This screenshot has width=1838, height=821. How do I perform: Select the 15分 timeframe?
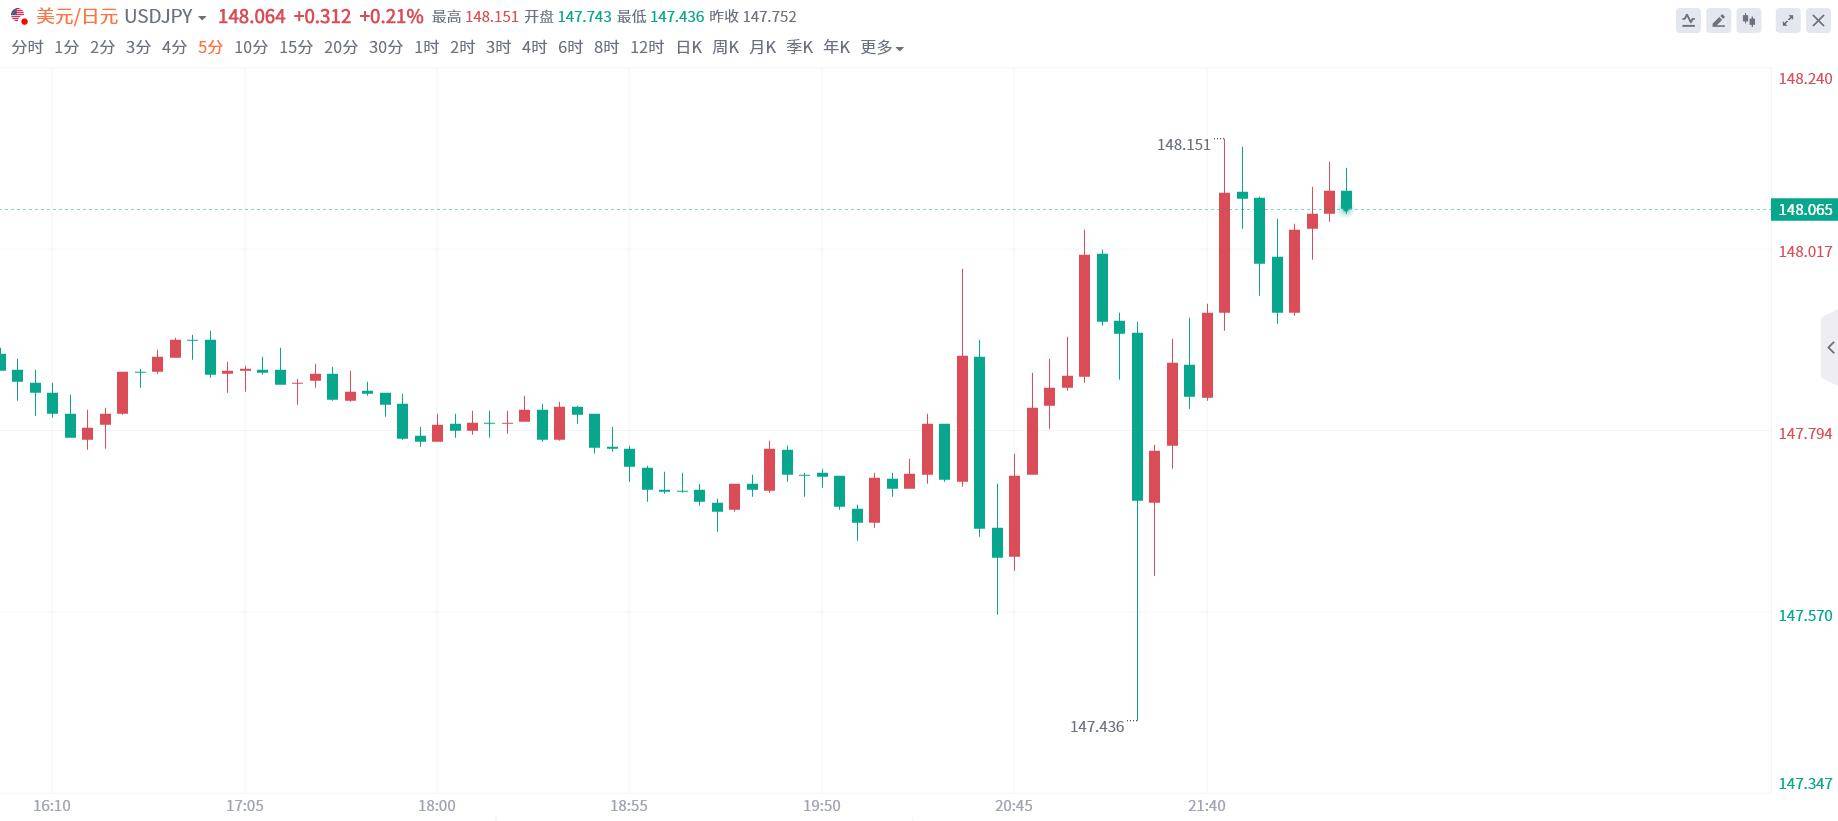coord(294,47)
